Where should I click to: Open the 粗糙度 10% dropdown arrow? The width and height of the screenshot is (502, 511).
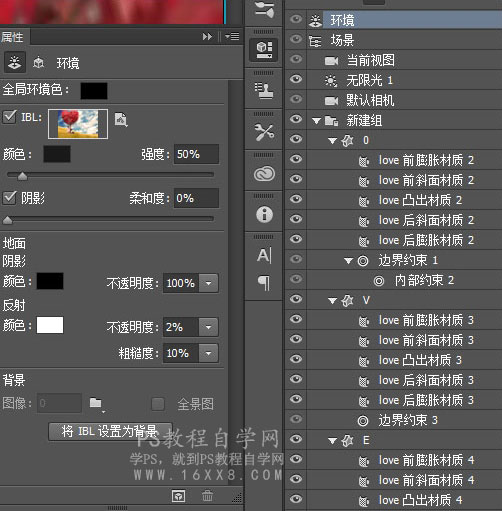coord(208,353)
